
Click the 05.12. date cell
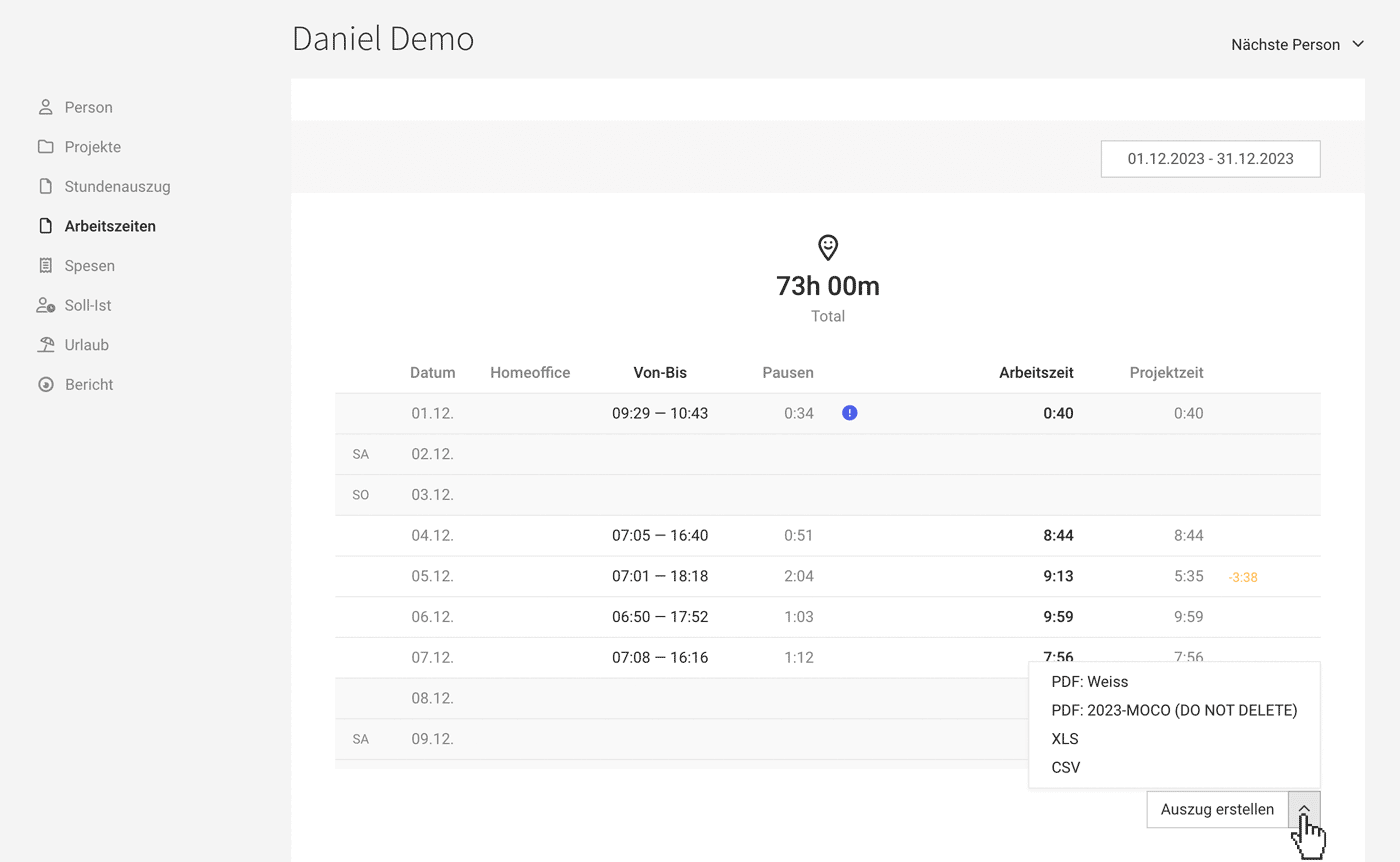coord(432,576)
